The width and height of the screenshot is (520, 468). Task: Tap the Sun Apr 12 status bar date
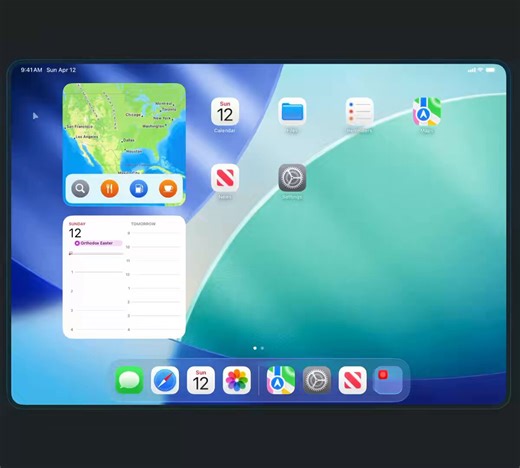coord(61,70)
